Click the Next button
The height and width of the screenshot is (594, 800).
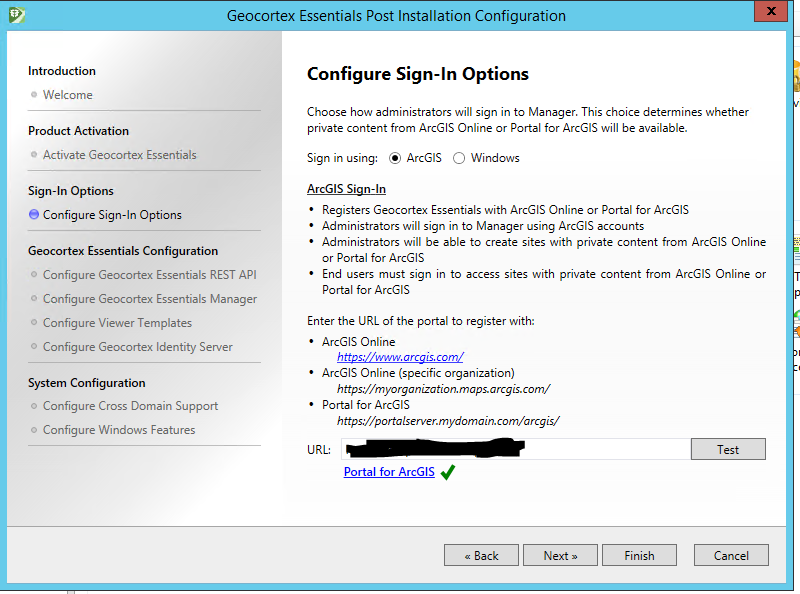[x=560, y=555]
